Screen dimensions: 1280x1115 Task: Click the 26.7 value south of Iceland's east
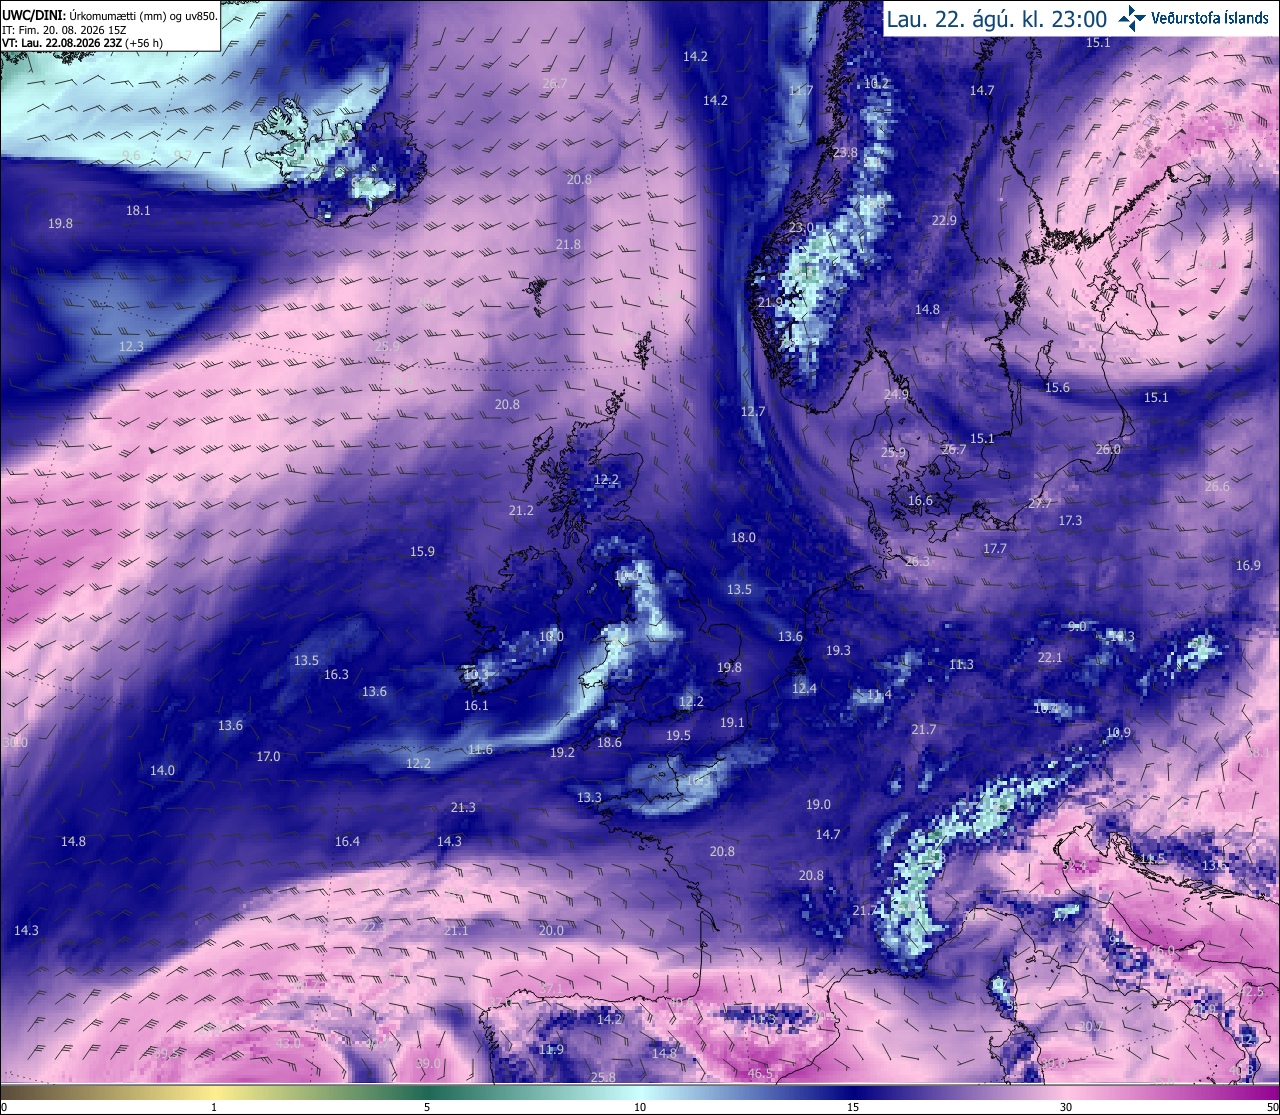click(x=555, y=84)
